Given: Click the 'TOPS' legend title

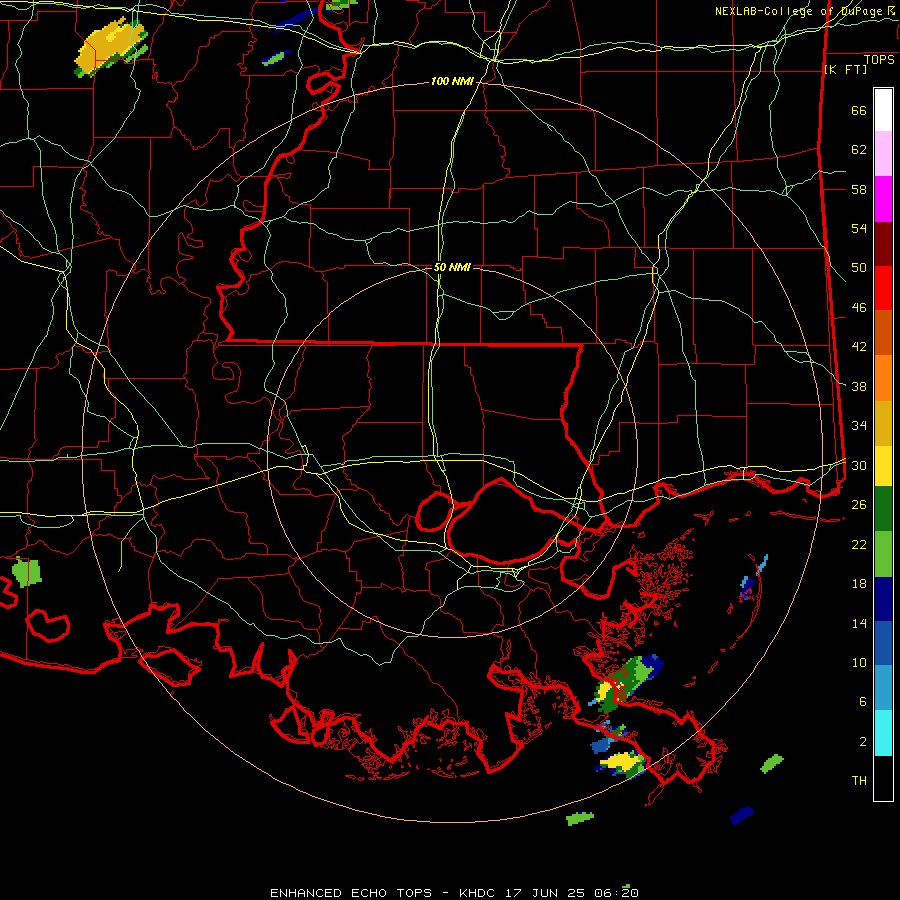Looking at the screenshot, I should coord(879,60).
